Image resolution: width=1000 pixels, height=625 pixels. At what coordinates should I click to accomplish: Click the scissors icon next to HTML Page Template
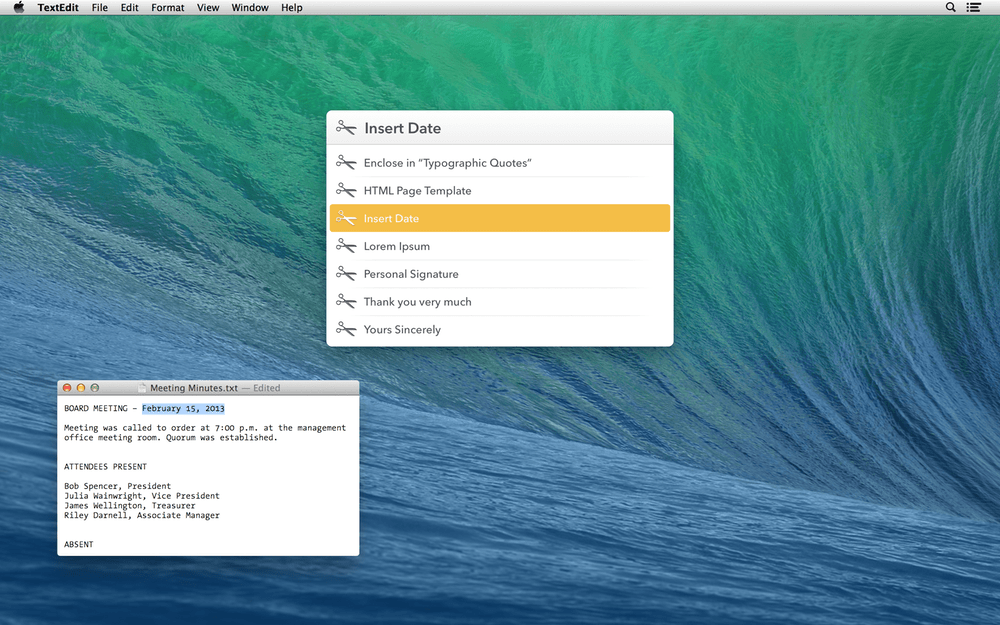[x=346, y=191]
